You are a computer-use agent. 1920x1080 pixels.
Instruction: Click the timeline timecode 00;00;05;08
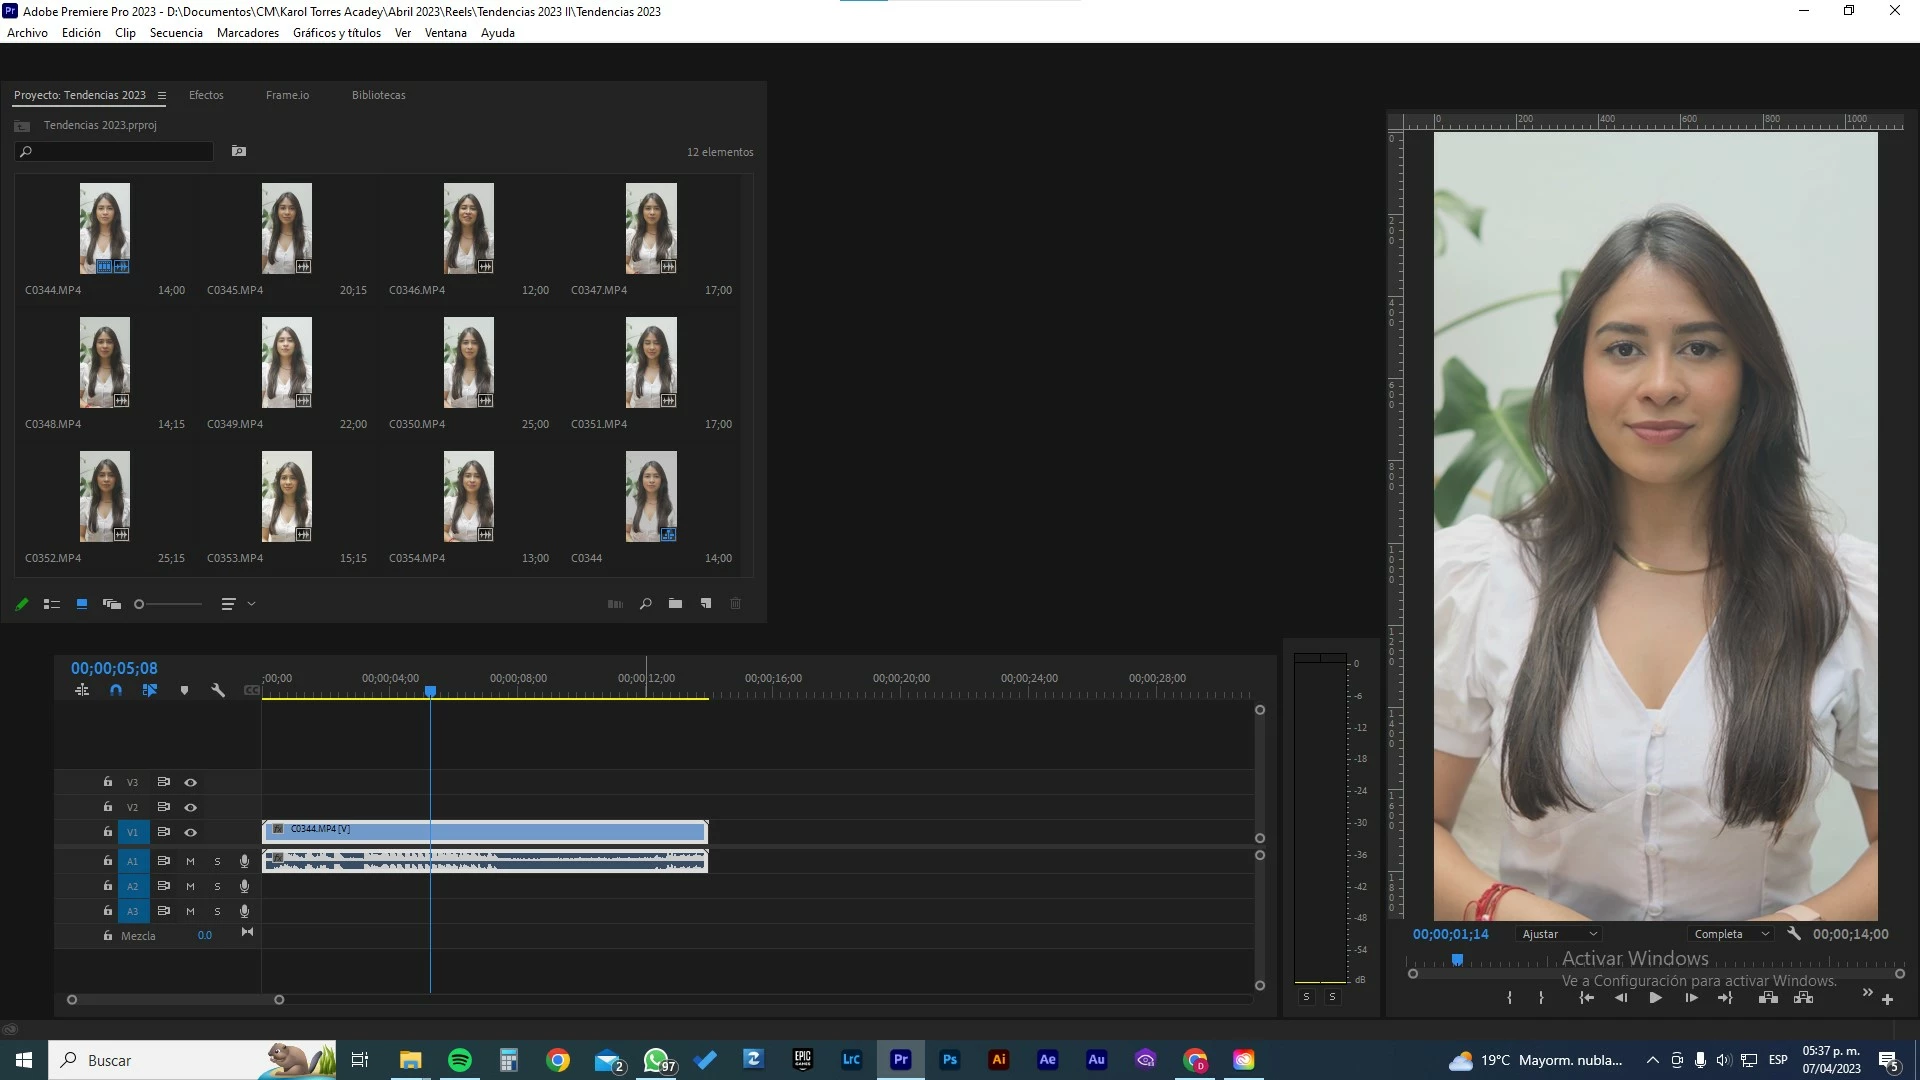click(114, 668)
